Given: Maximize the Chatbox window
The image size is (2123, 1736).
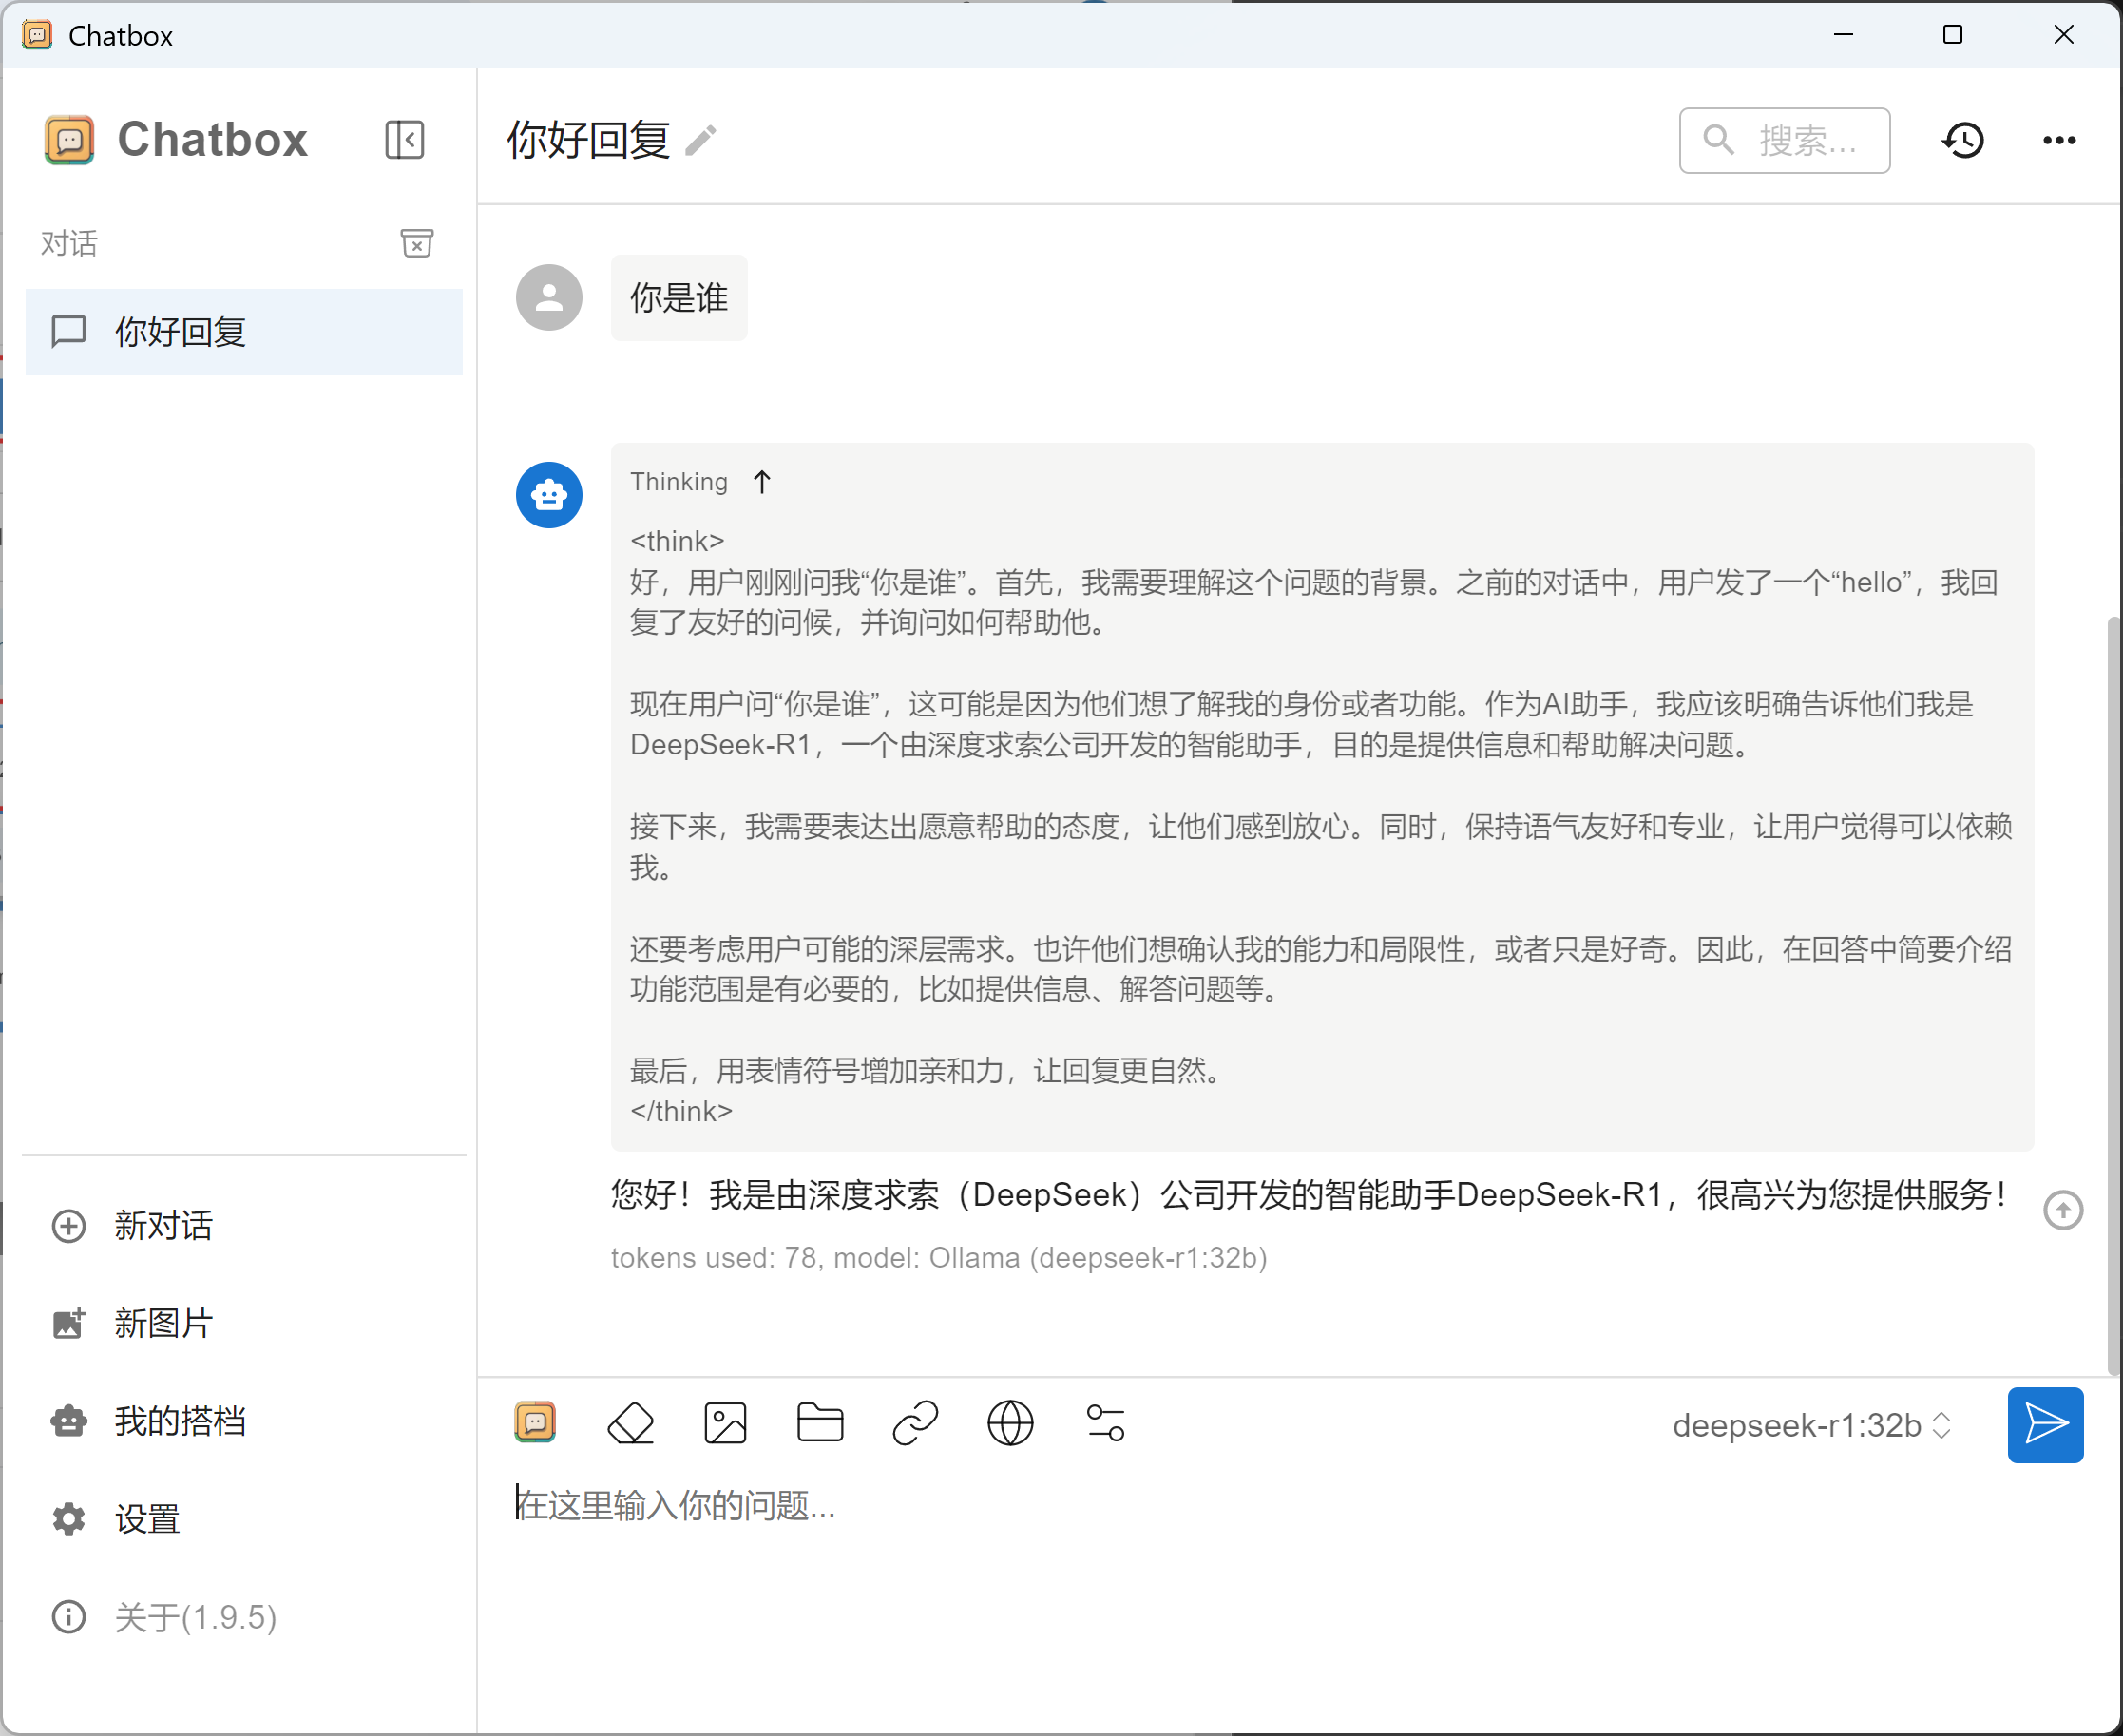Looking at the screenshot, I should (1952, 35).
